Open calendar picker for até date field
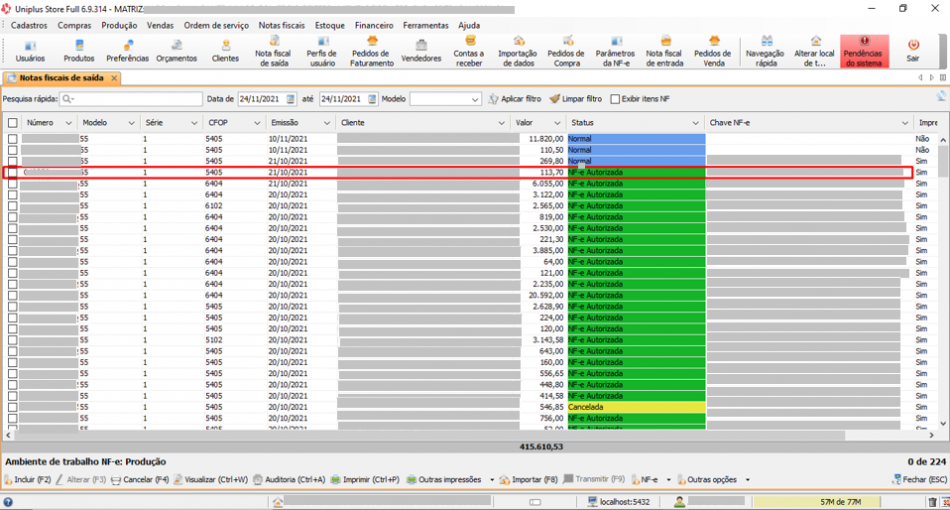The width and height of the screenshot is (950, 510). click(372, 99)
